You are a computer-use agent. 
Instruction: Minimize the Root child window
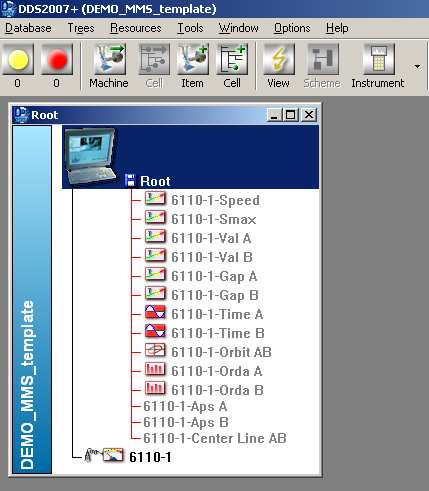pyautogui.click(x=274, y=115)
